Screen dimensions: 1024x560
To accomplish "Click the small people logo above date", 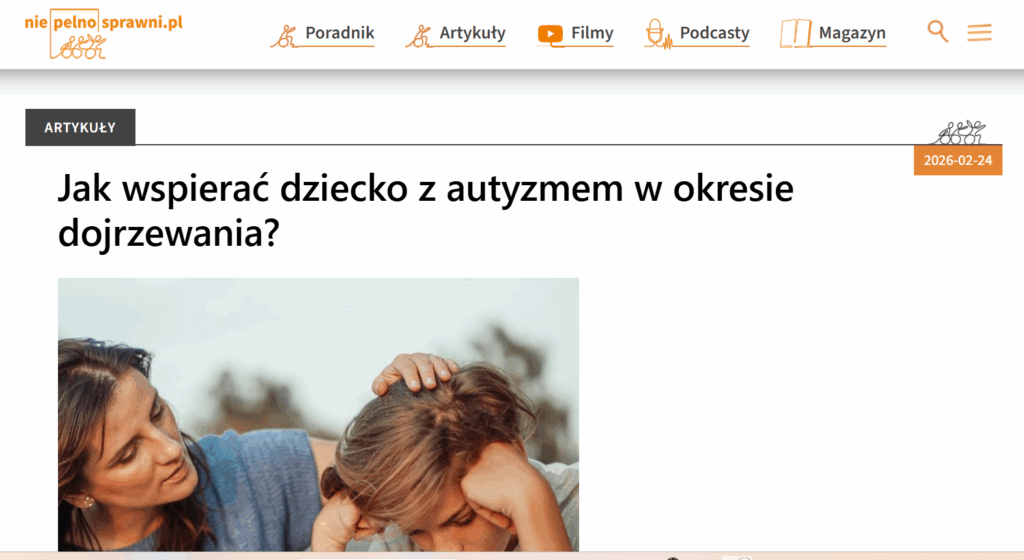I will pos(959,132).
